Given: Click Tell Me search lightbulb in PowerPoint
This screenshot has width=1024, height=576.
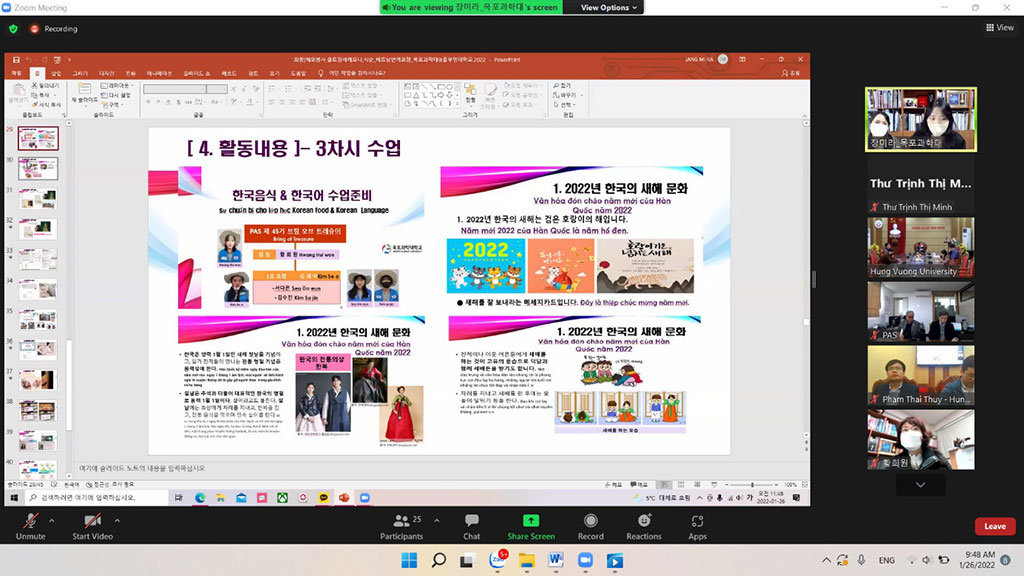Looking at the screenshot, I should point(320,73).
